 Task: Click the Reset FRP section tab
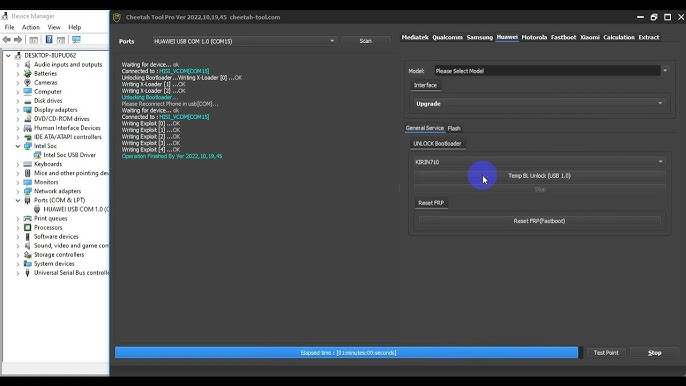click(x=431, y=203)
